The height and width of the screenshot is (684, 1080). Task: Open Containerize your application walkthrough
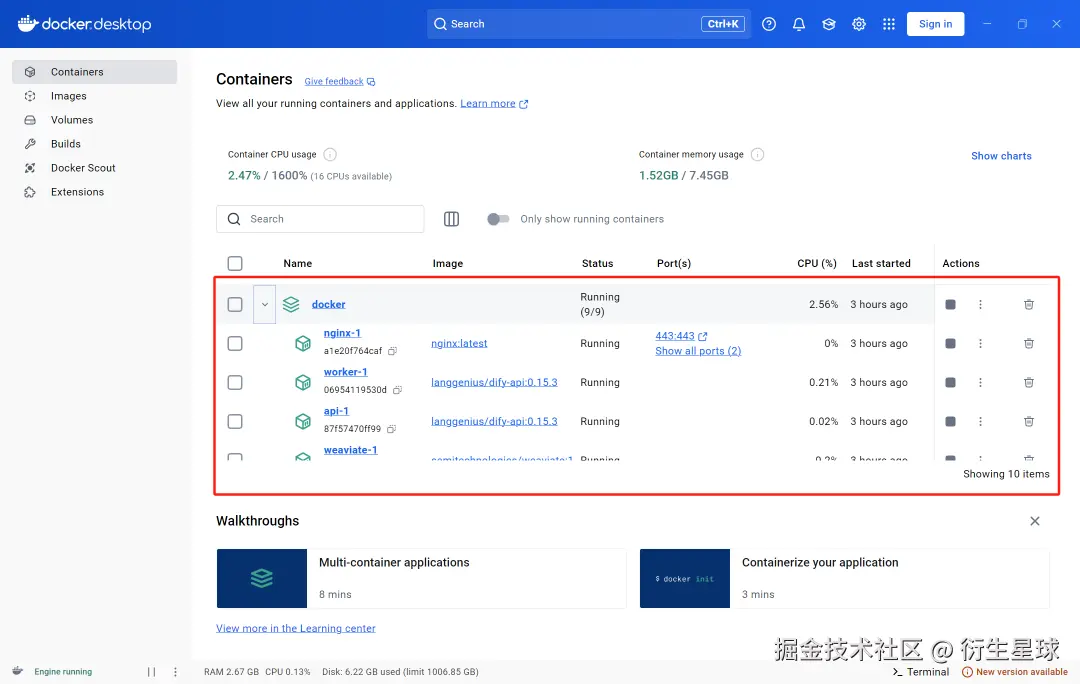pos(844,579)
